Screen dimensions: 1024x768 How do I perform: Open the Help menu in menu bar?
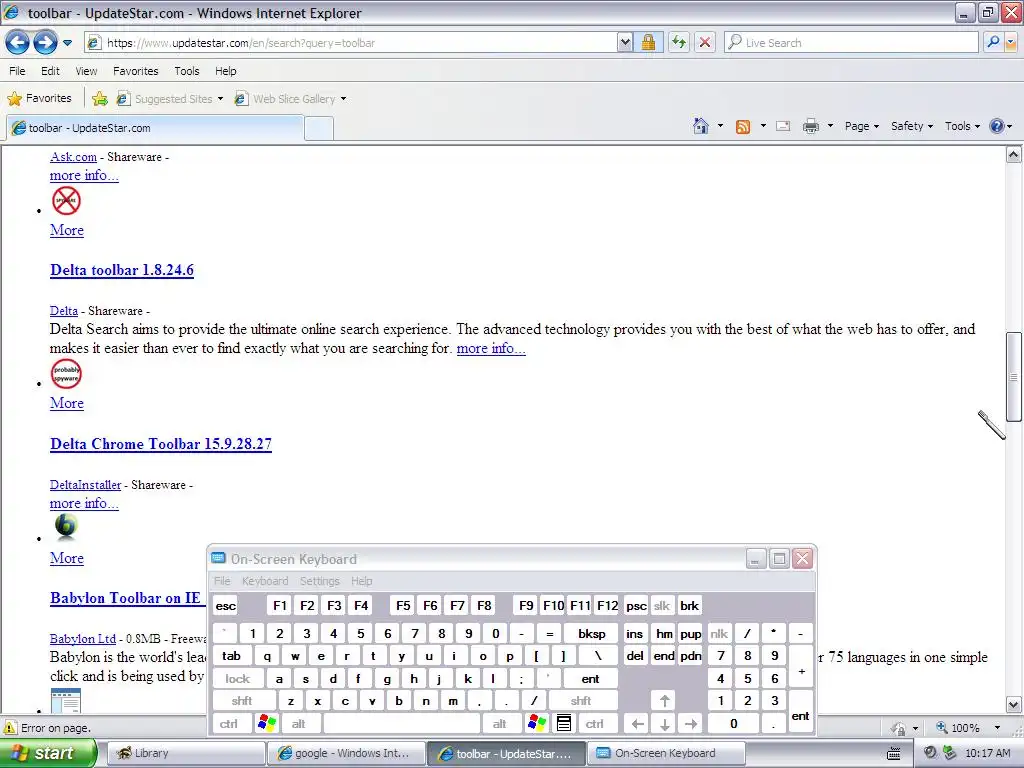coord(226,71)
